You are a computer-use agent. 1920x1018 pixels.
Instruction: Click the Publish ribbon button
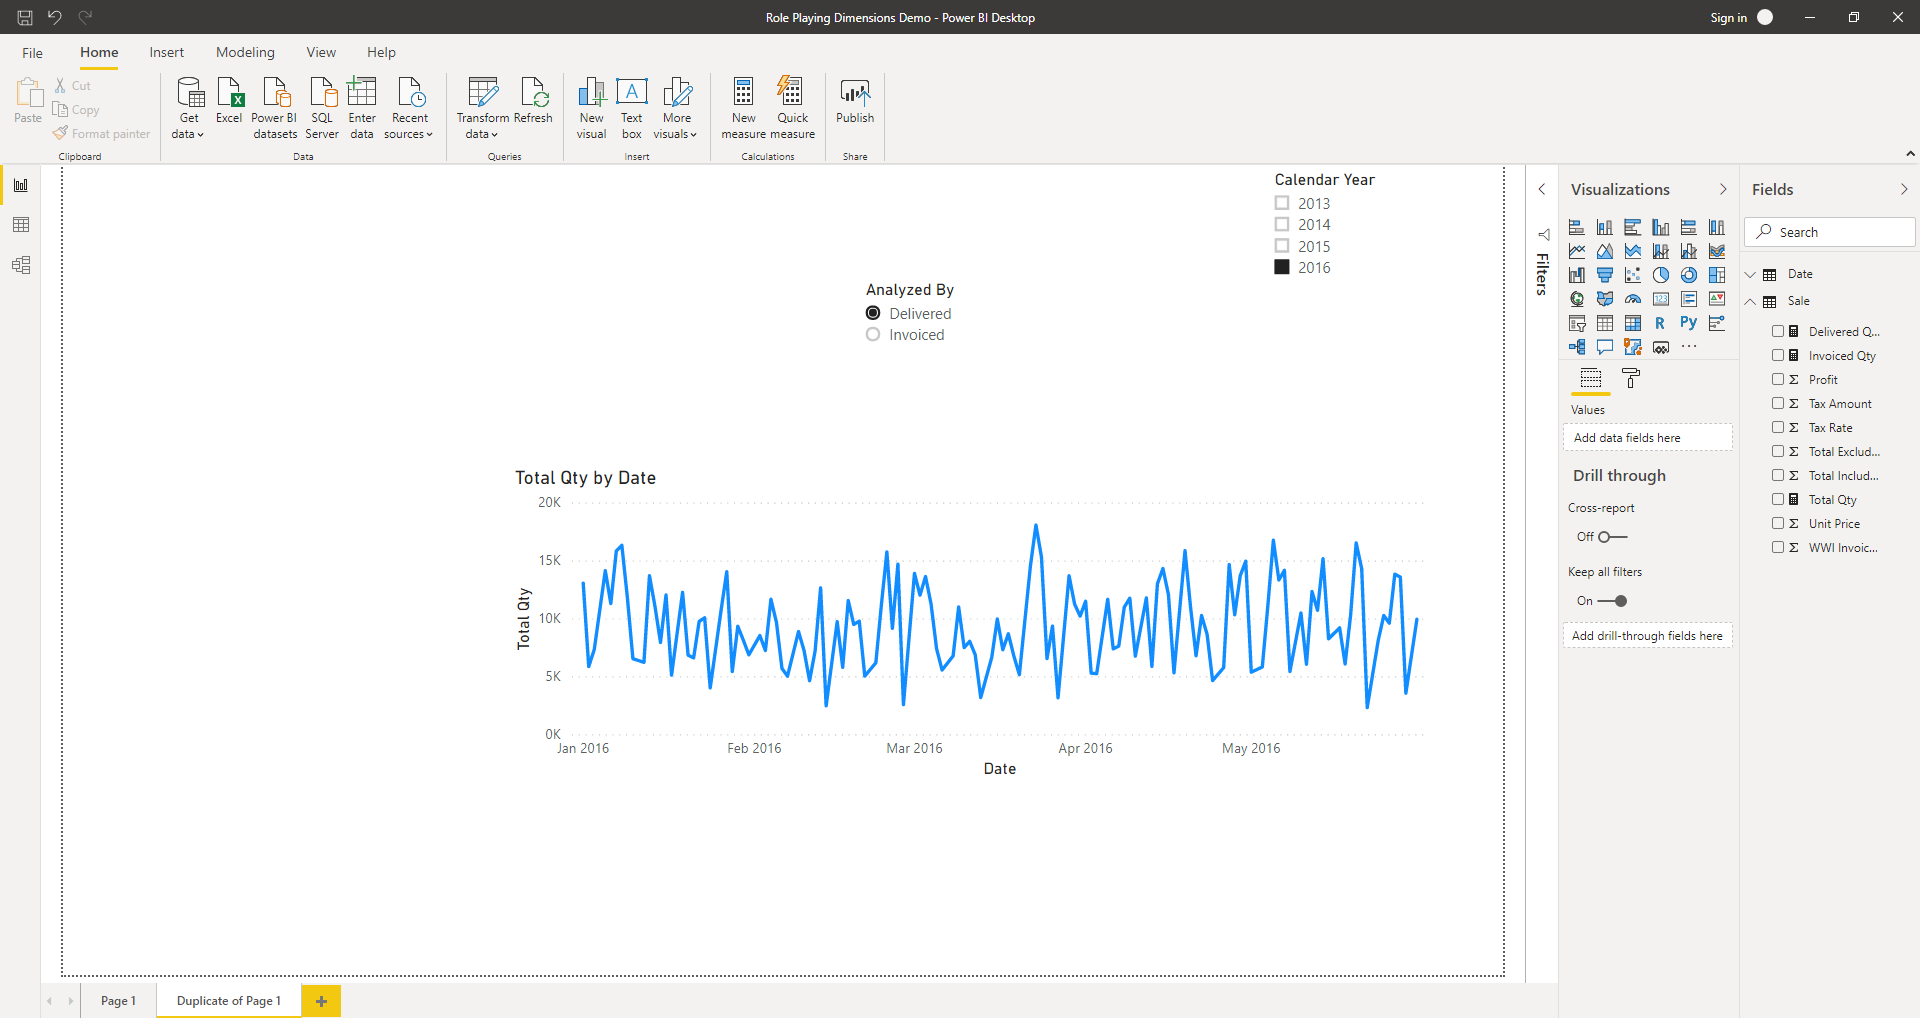[855, 102]
